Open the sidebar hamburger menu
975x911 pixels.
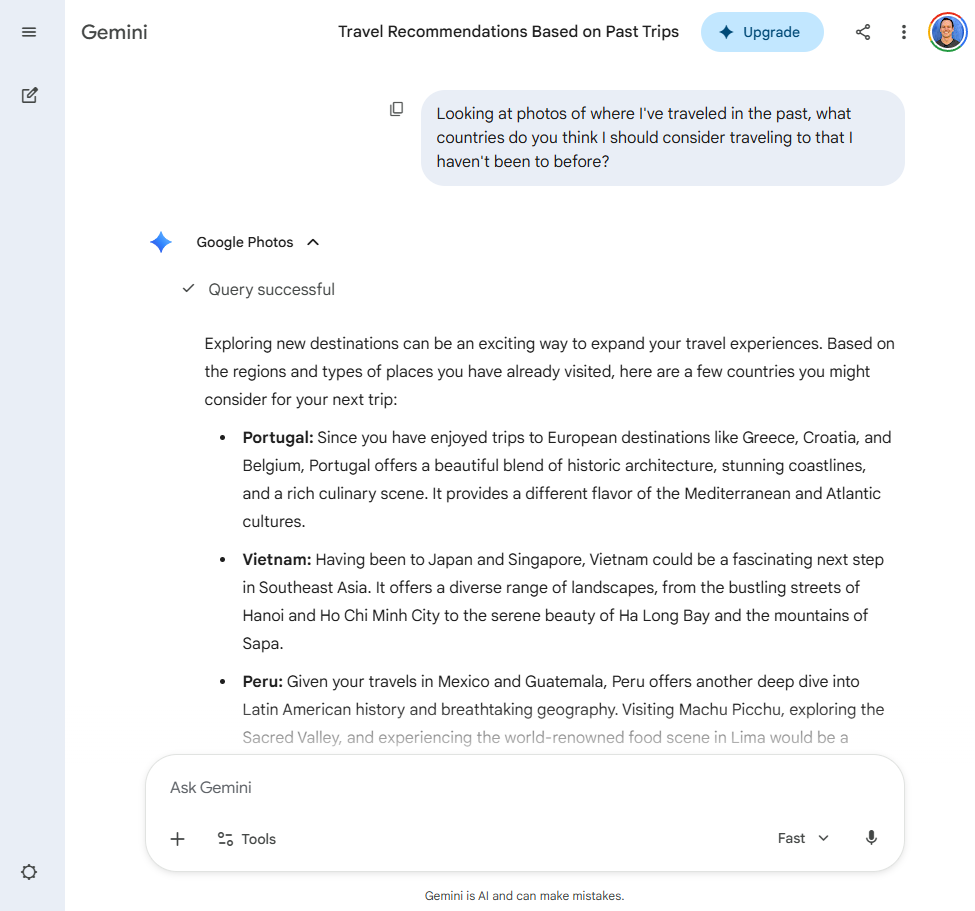(x=29, y=31)
